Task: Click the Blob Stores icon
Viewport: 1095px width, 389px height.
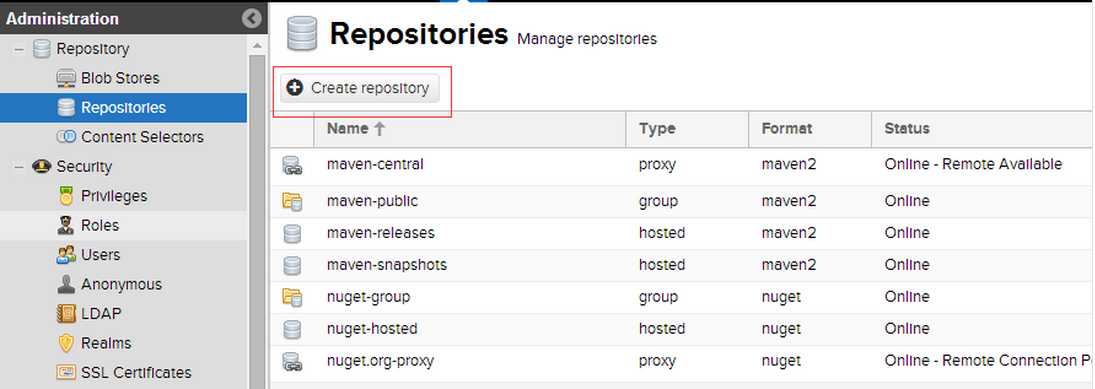Action: [66, 78]
